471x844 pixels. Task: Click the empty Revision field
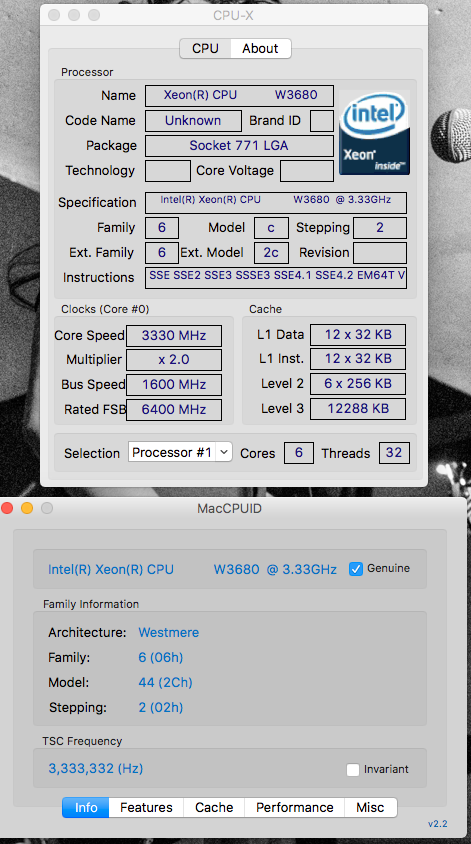coord(380,253)
